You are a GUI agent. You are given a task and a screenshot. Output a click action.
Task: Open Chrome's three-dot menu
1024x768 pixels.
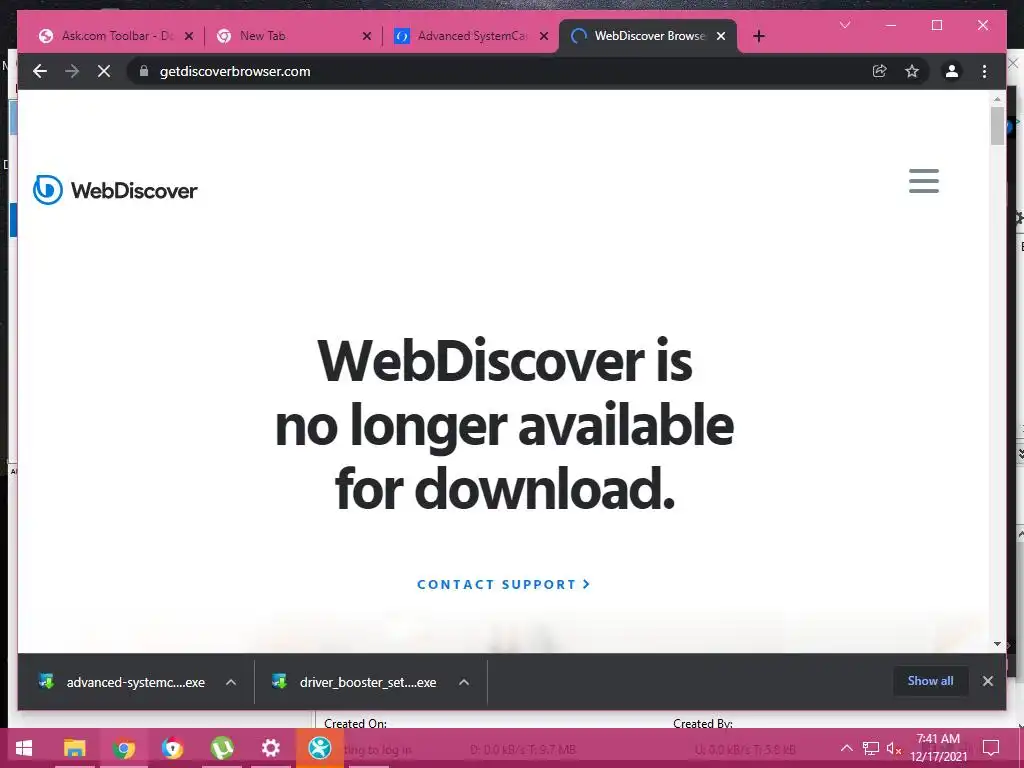tap(984, 71)
